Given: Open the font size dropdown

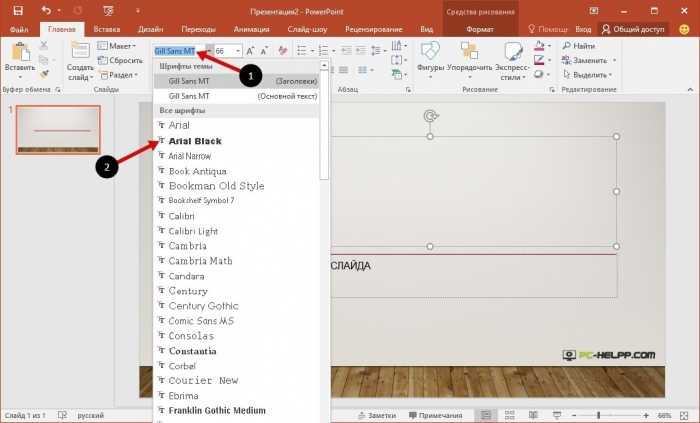Looking at the screenshot, I should pyautogui.click(x=238, y=51).
